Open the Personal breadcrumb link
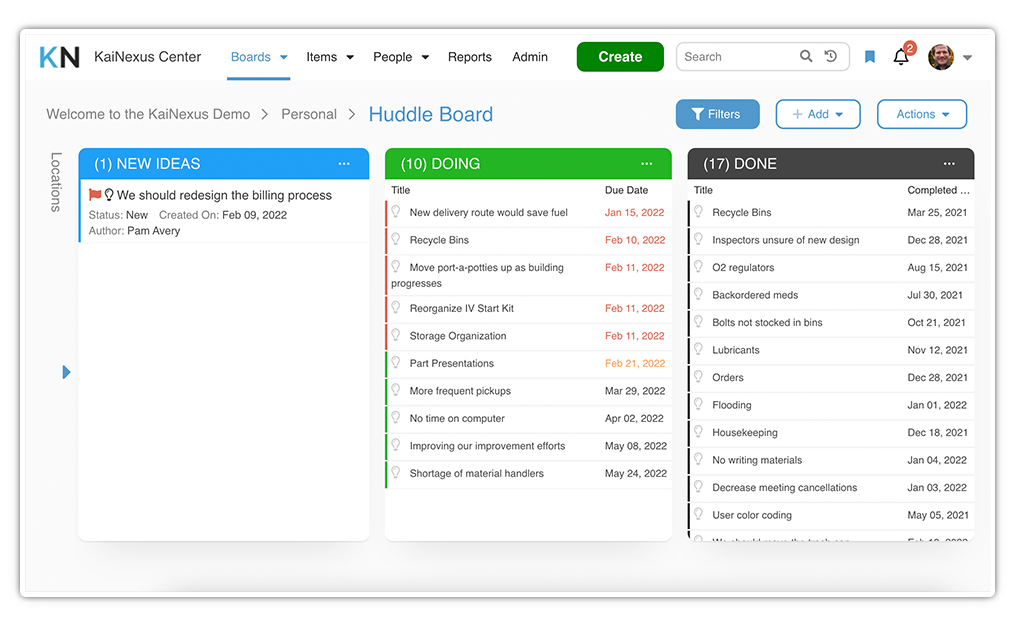Viewport: 1015px width, 630px height. [x=309, y=114]
